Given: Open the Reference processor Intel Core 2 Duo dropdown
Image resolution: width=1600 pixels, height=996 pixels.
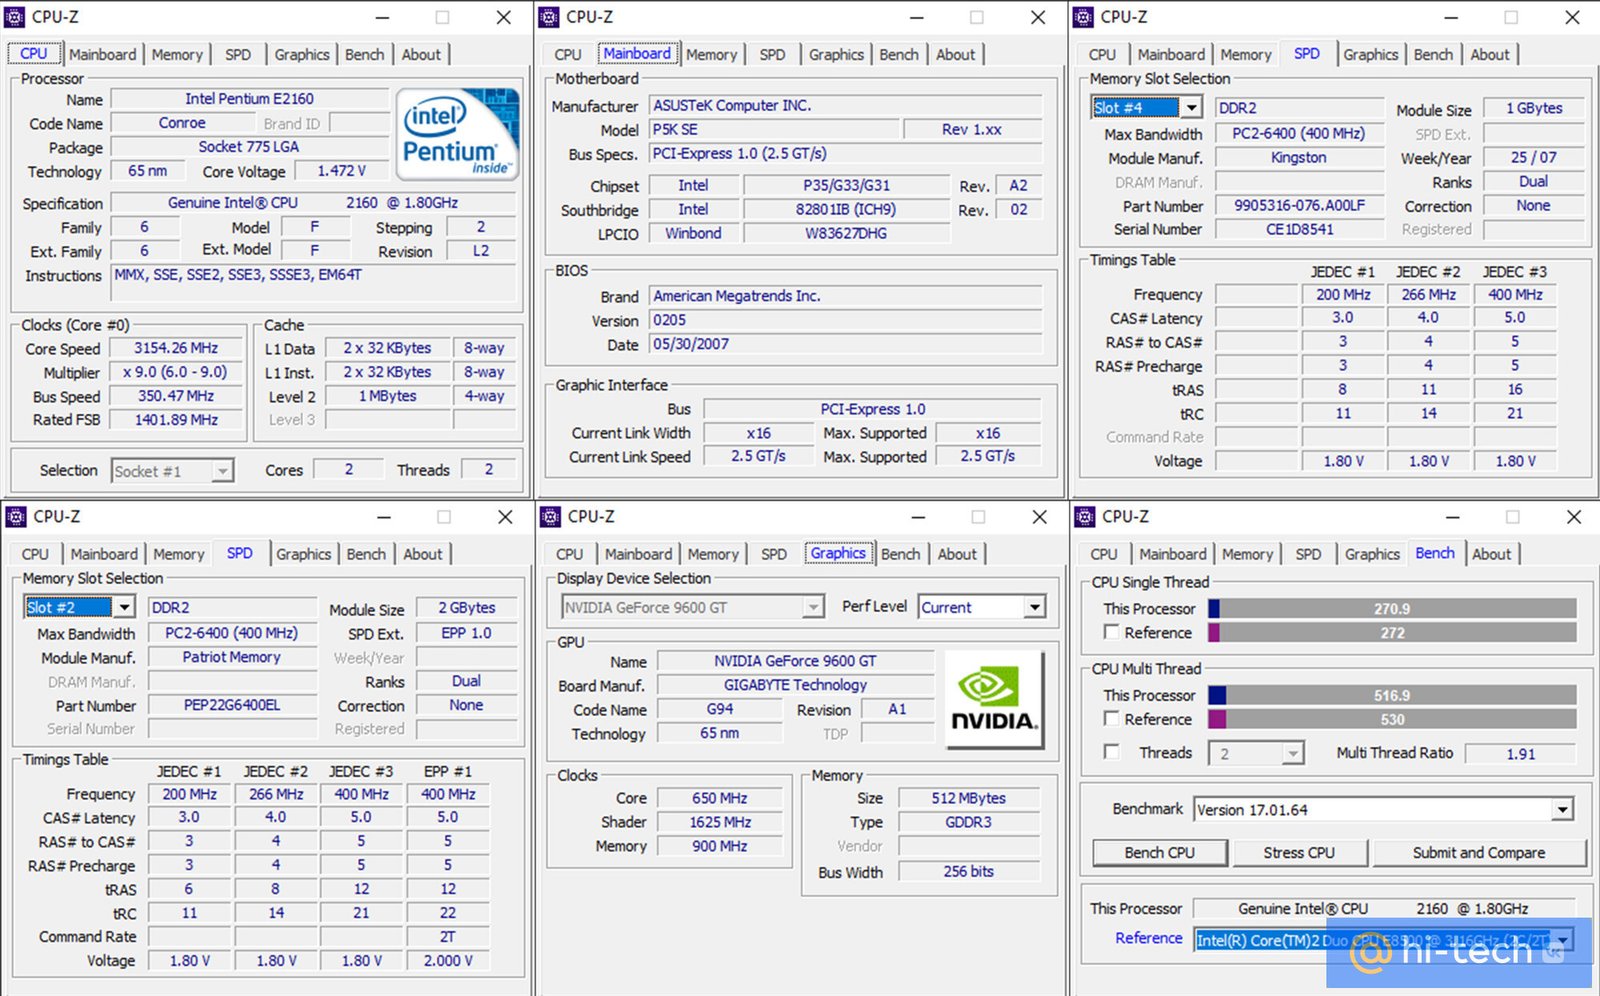Looking at the screenshot, I should pyautogui.click(x=1562, y=939).
